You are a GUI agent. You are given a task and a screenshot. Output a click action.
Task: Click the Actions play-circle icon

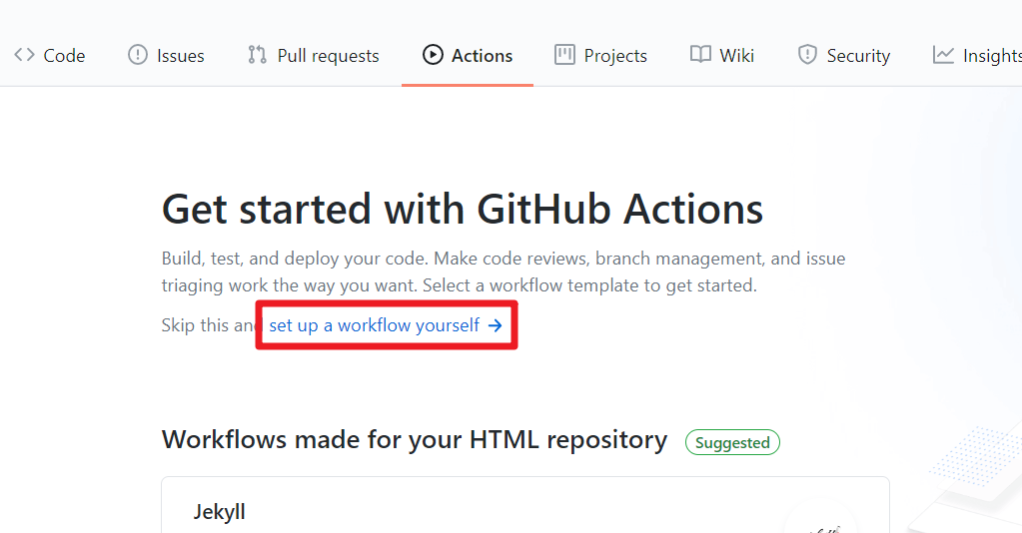click(x=432, y=55)
